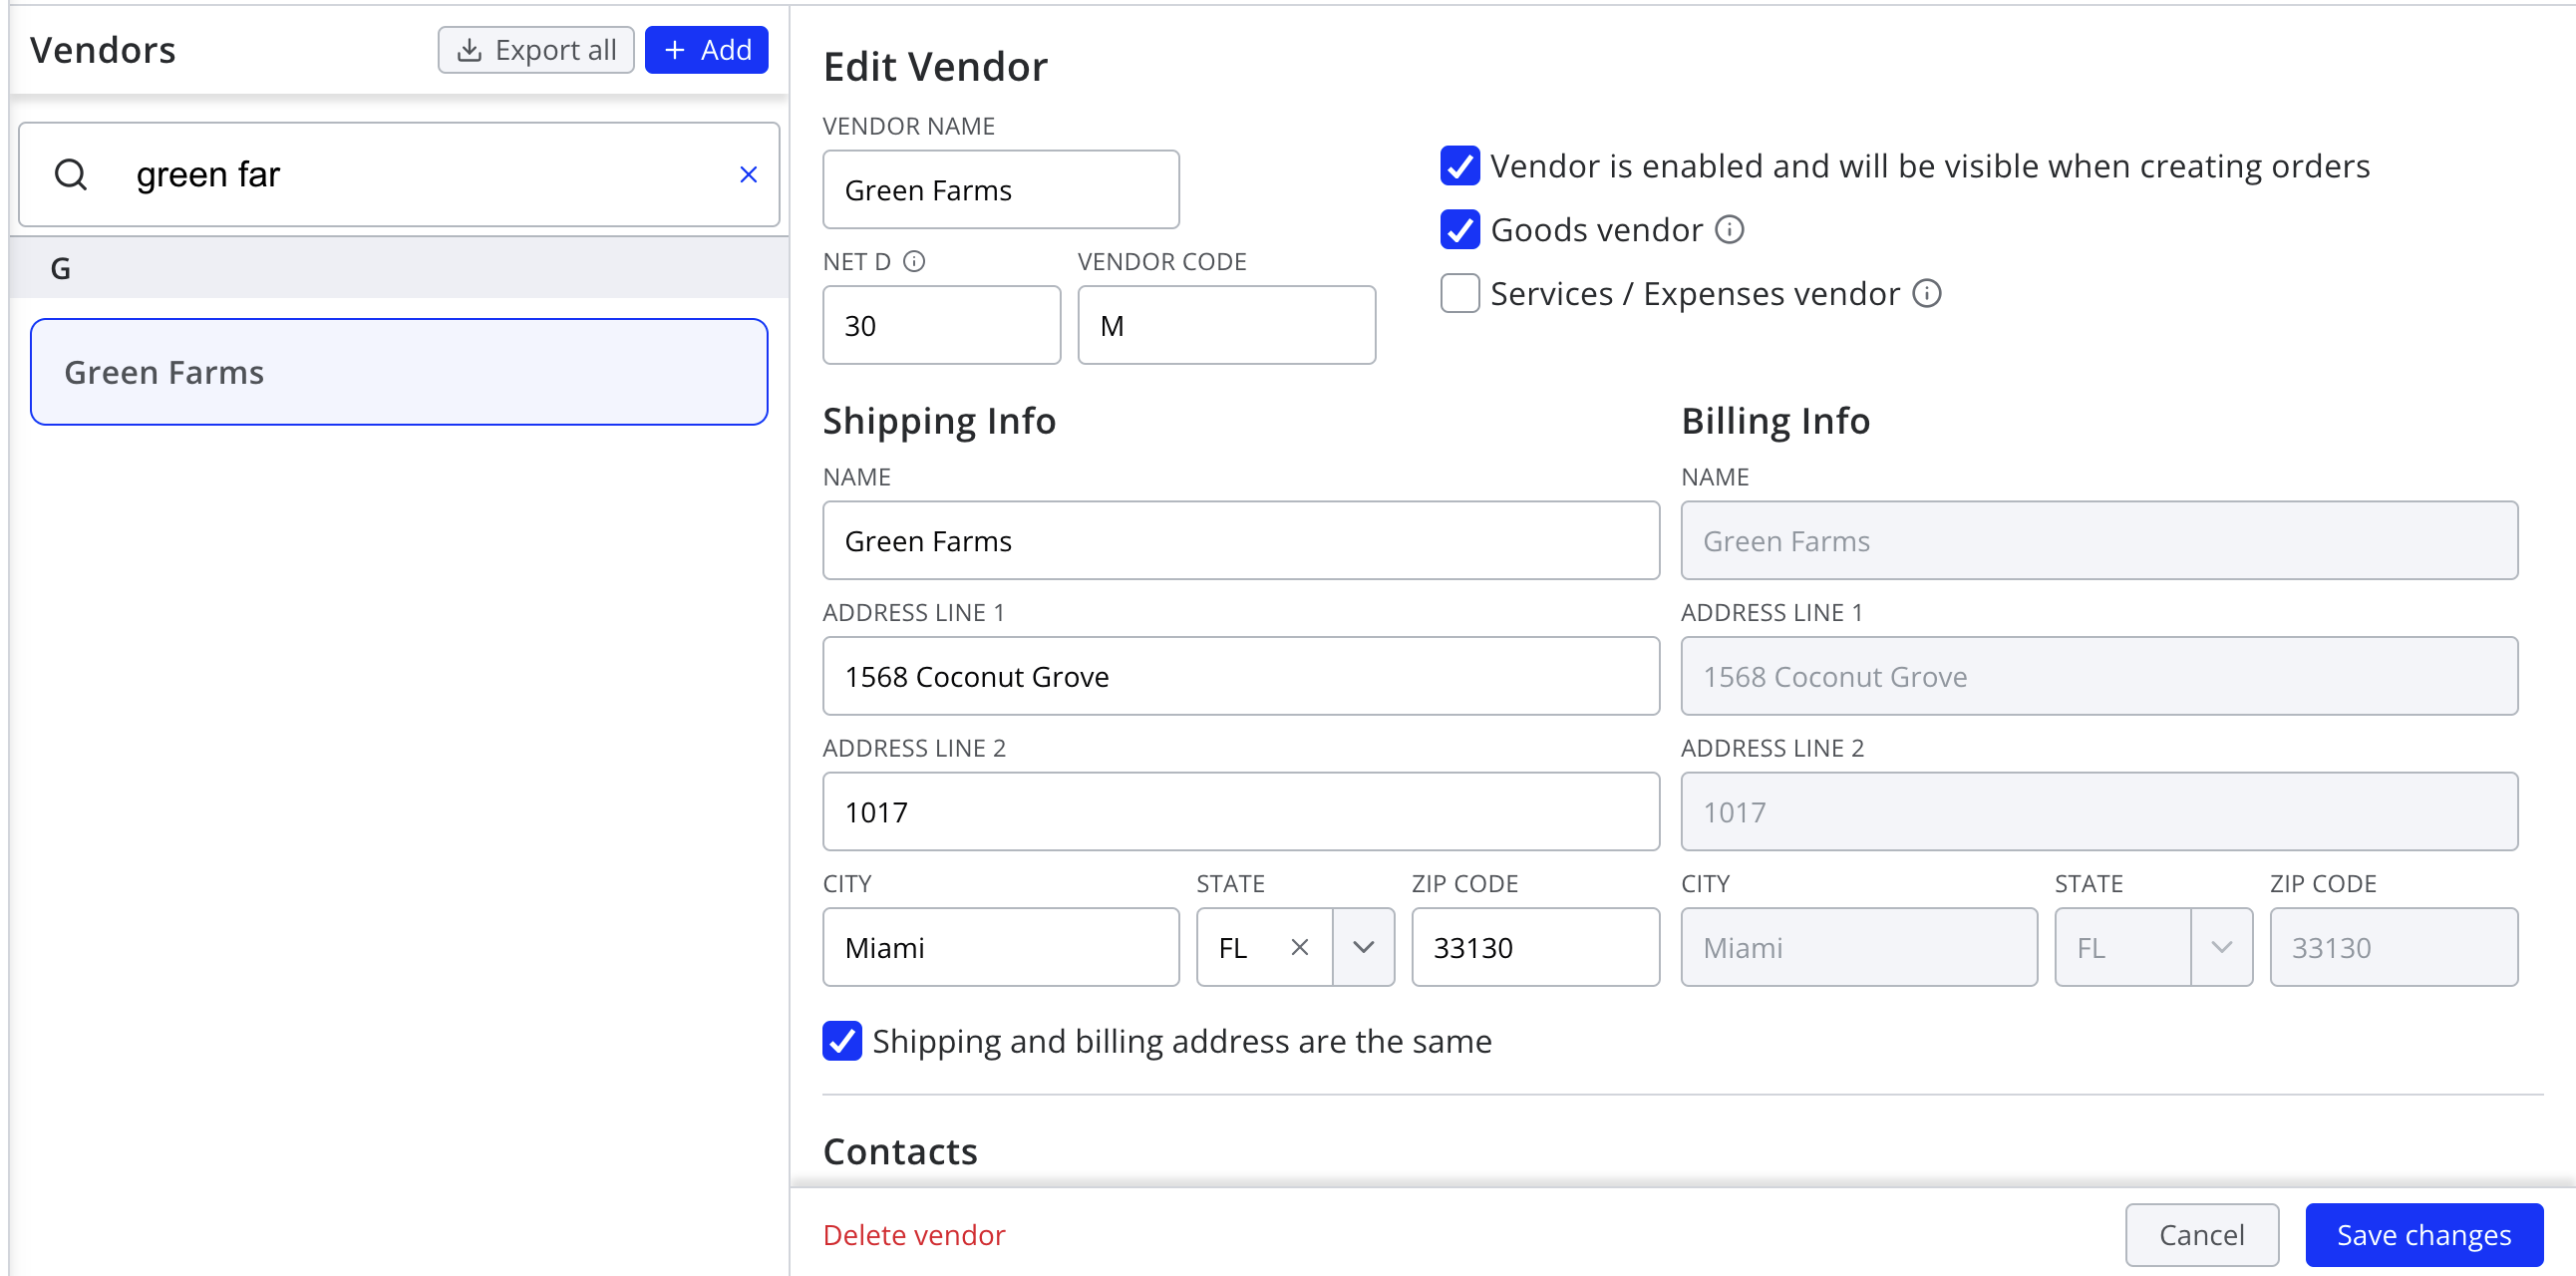This screenshot has width=2576, height=1276.
Task: Click the Billing Info heading
Action: click(x=1775, y=420)
